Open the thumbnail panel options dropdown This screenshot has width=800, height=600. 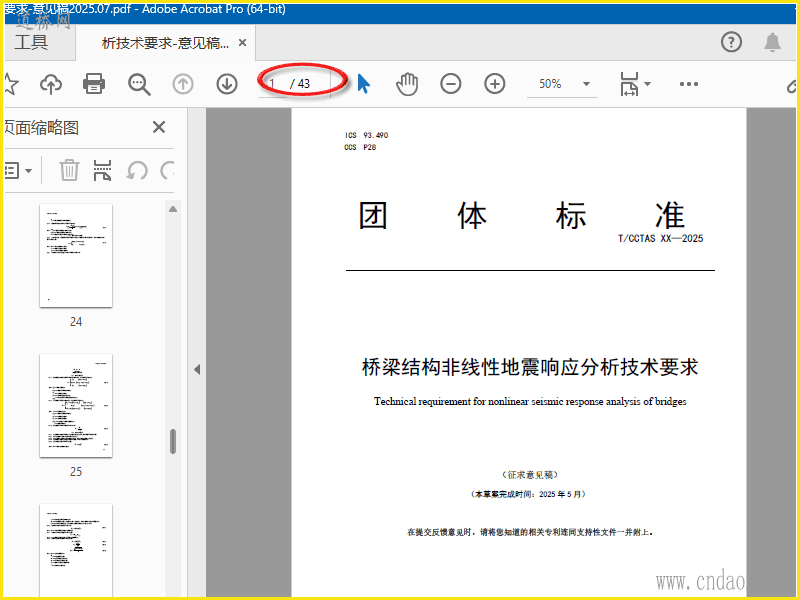18,170
